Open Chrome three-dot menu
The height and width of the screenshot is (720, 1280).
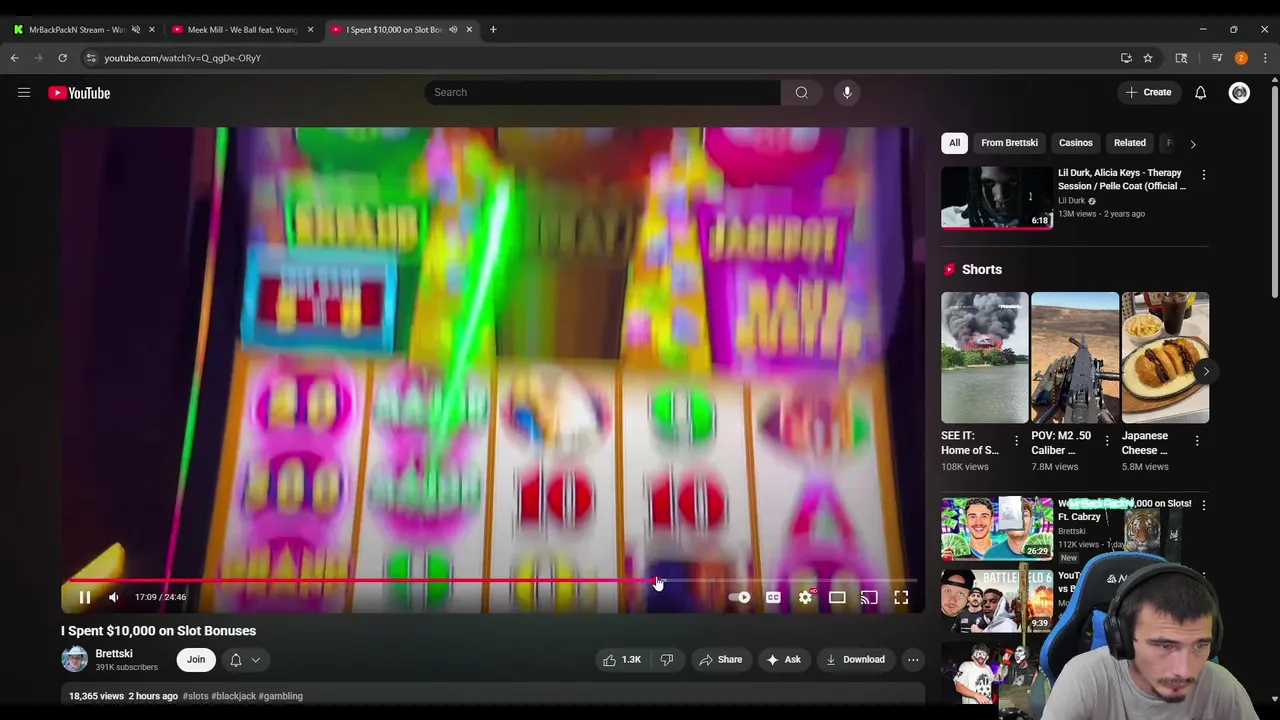click(x=1265, y=58)
